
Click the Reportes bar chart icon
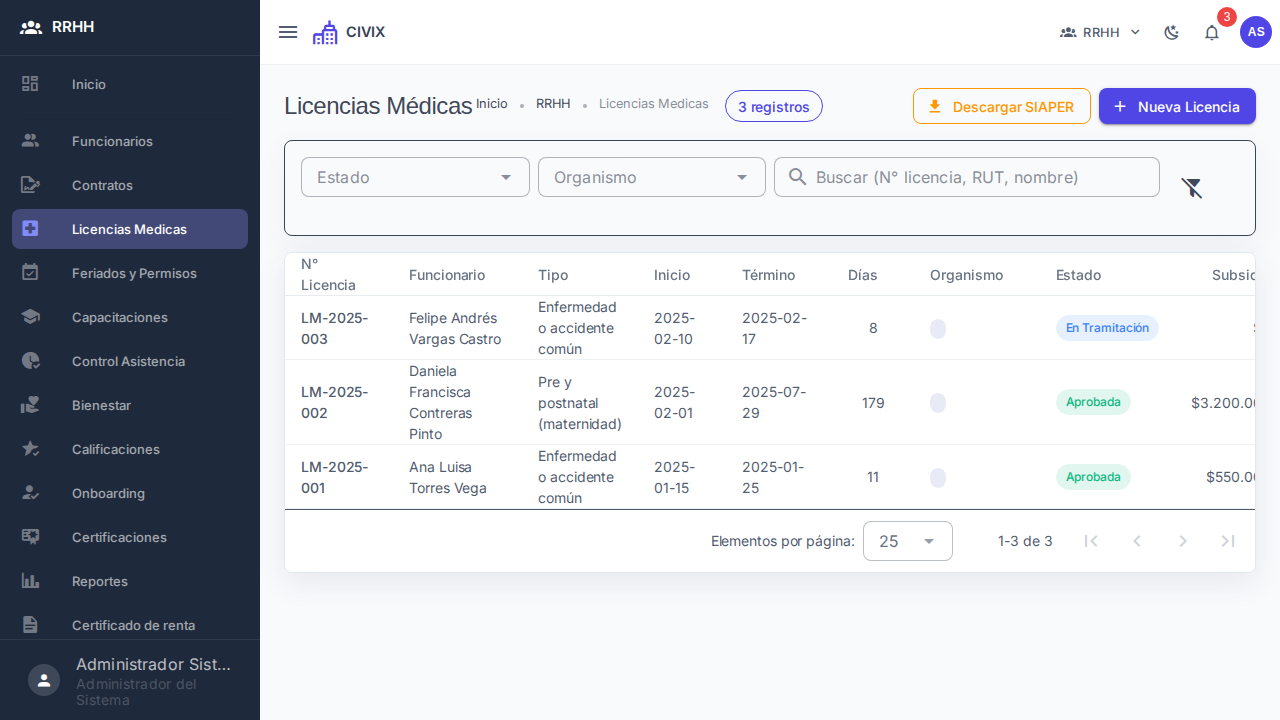[31, 581]
